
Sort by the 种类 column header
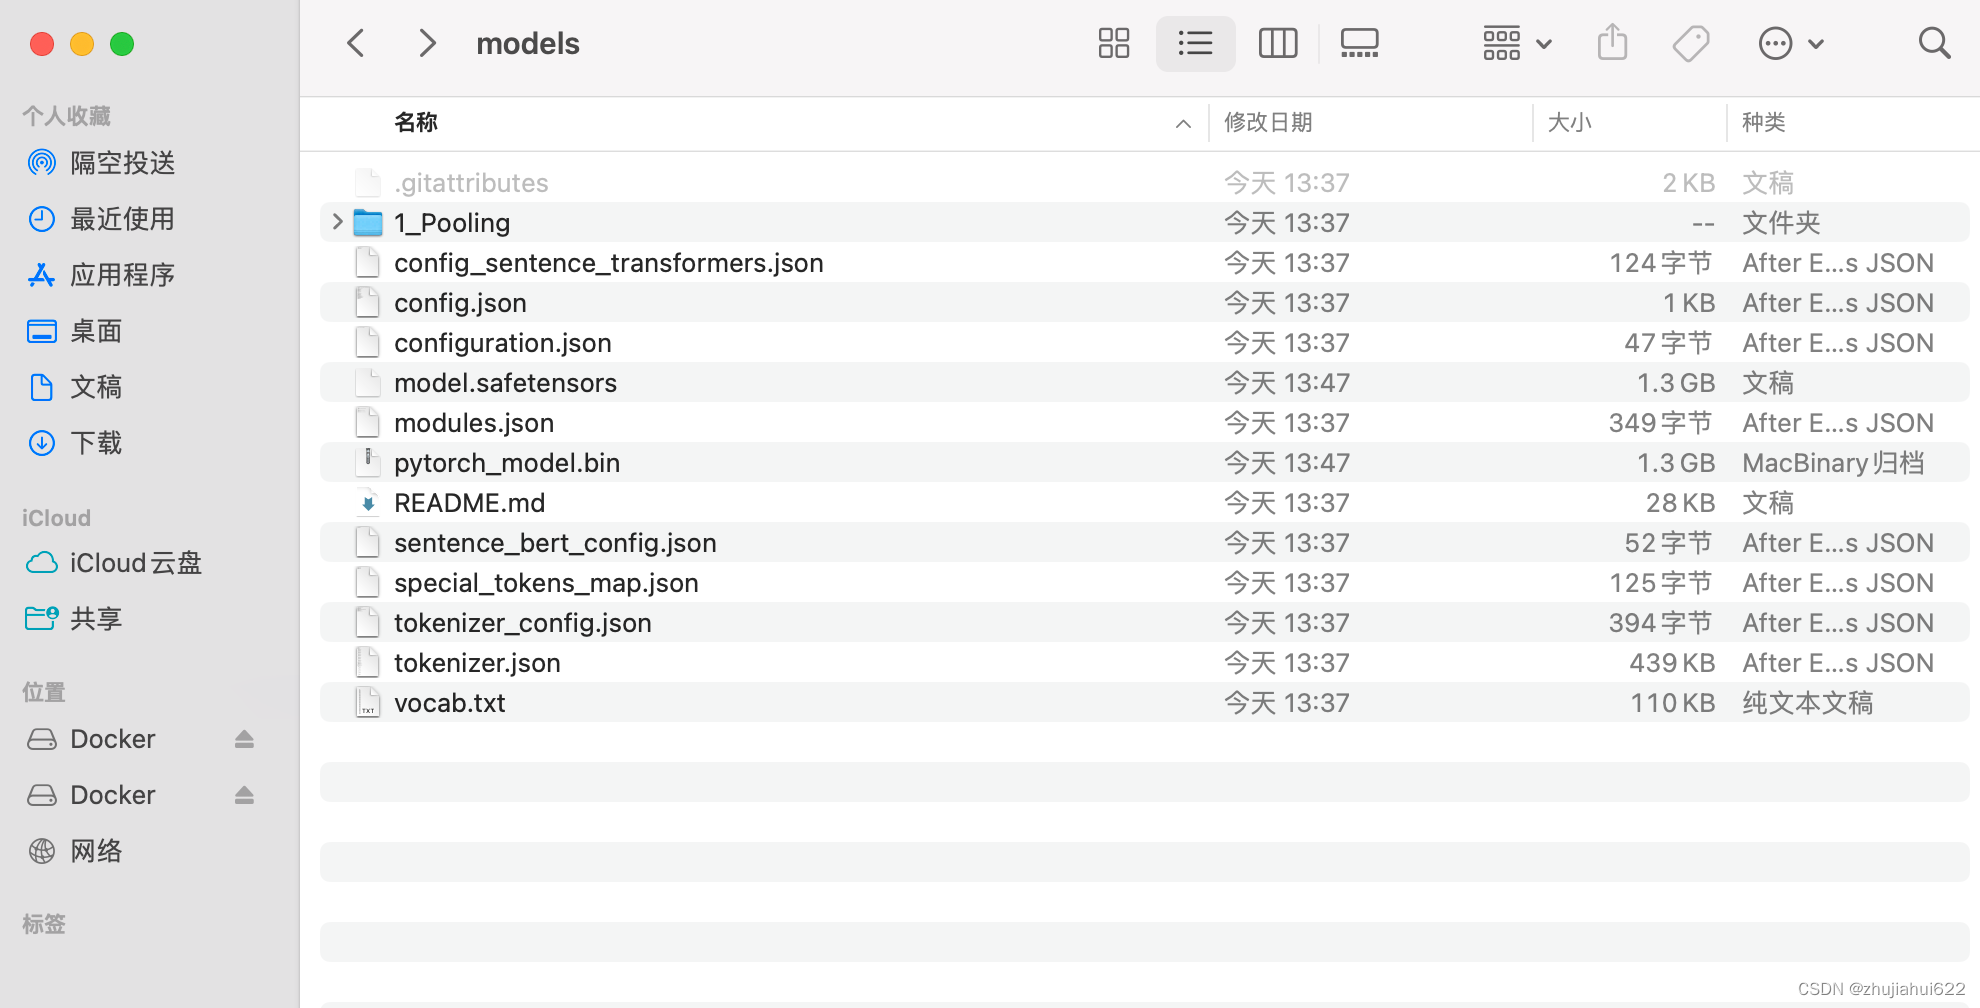pos(1763,122)
